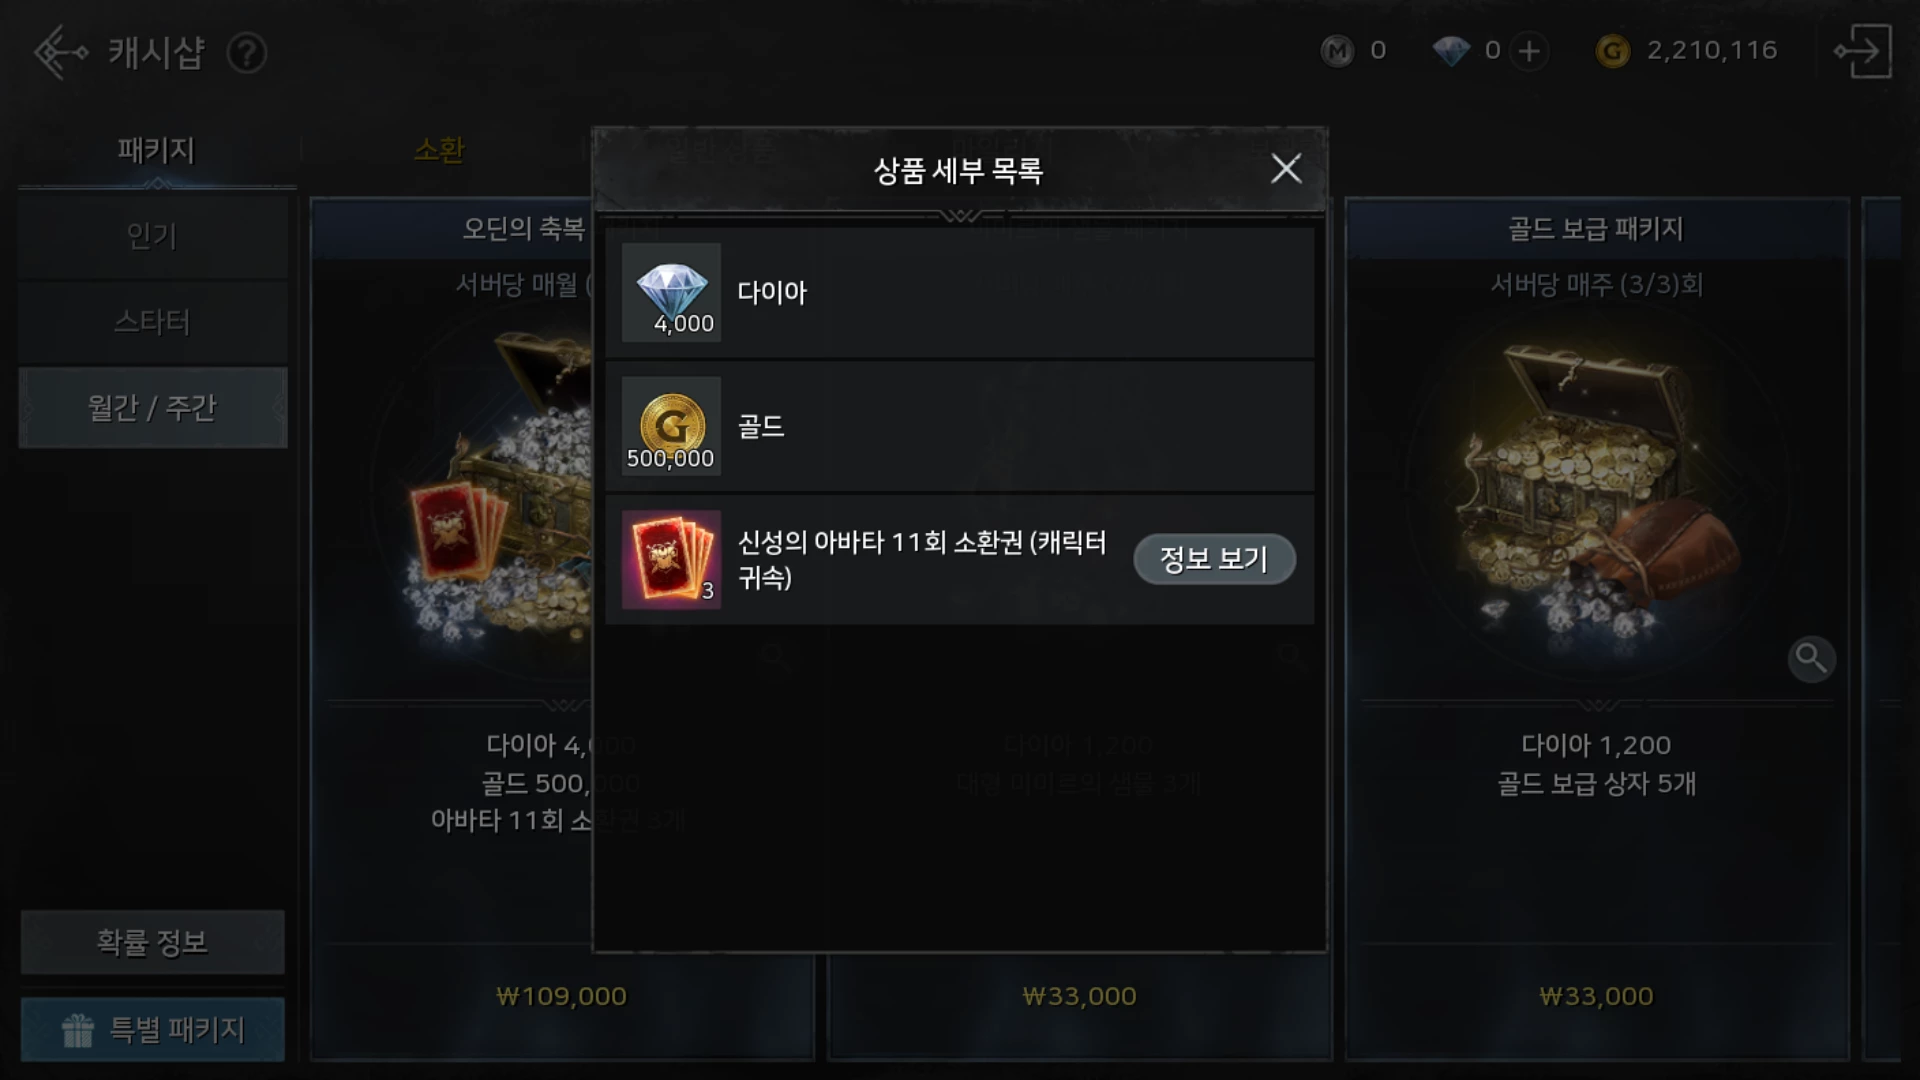Click the magnifier on 골드 보급 패키지
1920x1080 pixels.
(x=1811, y=659)
